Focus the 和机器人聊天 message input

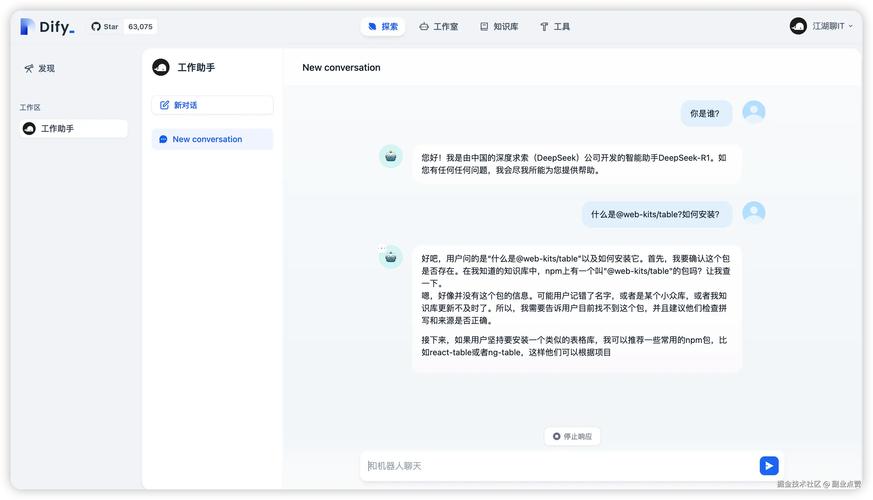coord(555,466)
